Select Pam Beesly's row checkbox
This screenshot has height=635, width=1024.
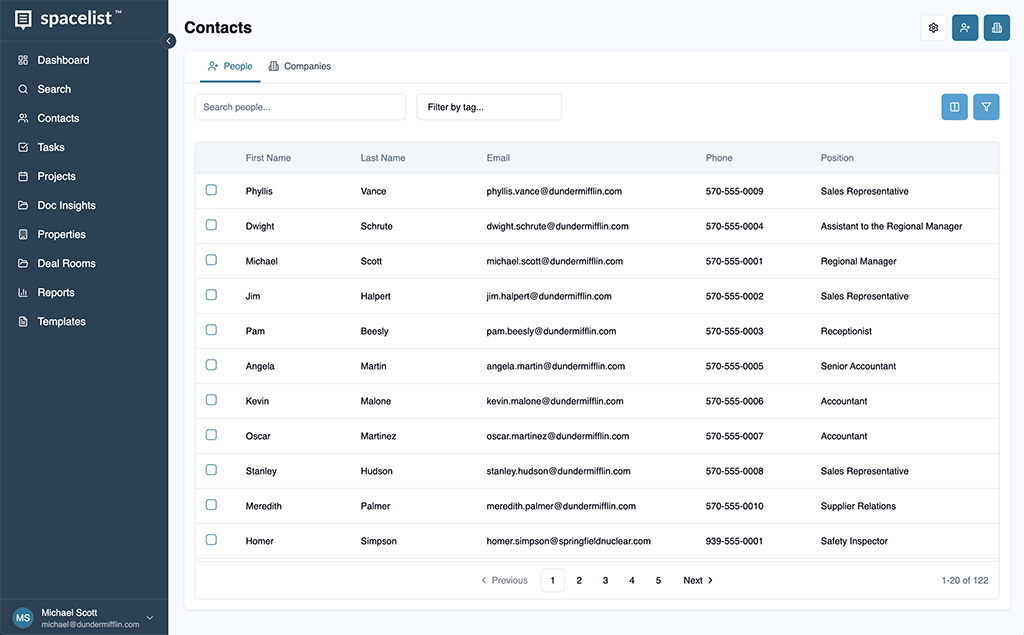click(211, 329)
